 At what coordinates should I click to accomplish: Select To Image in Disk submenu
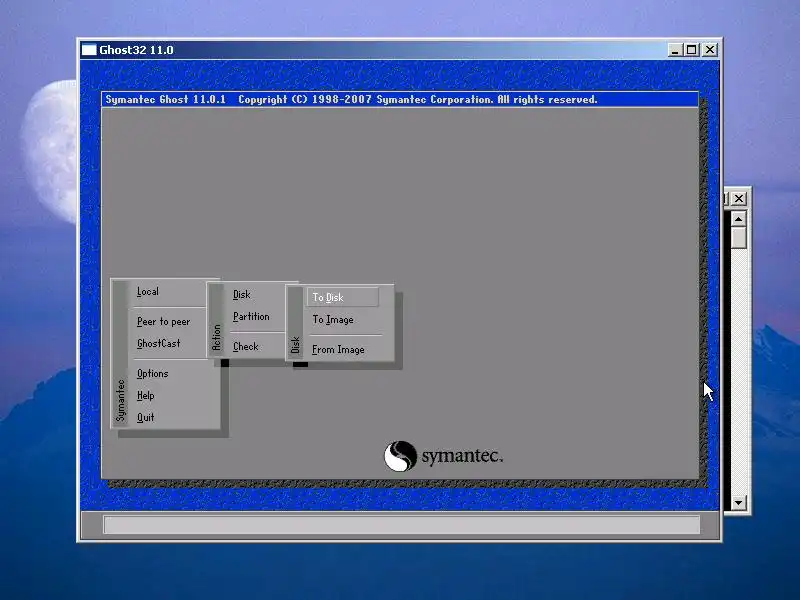pyautogui.click(x=333, y=320)
